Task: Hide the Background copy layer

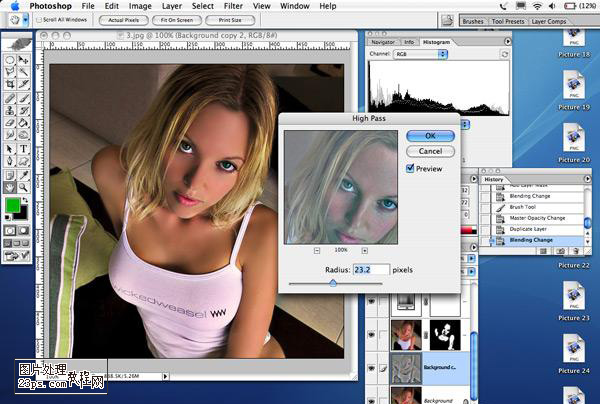Action: coord(371,368)
